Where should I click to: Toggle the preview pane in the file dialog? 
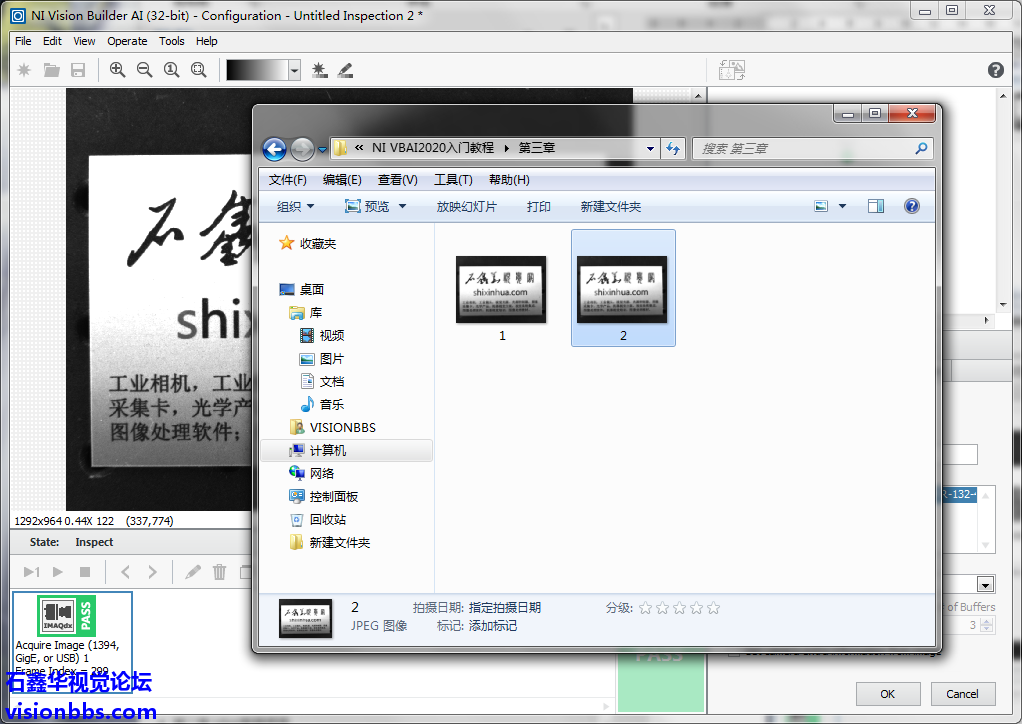click(875, 206)
